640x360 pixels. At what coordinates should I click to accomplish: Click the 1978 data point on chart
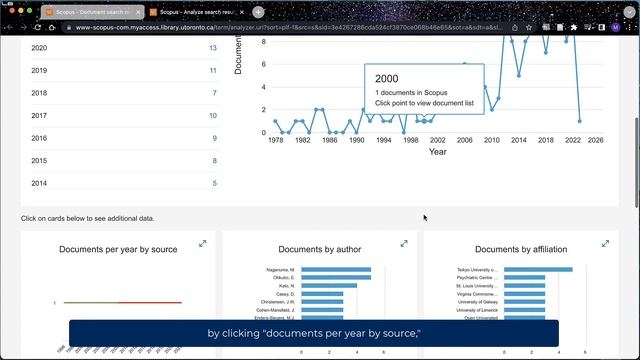tap(276, 121)
